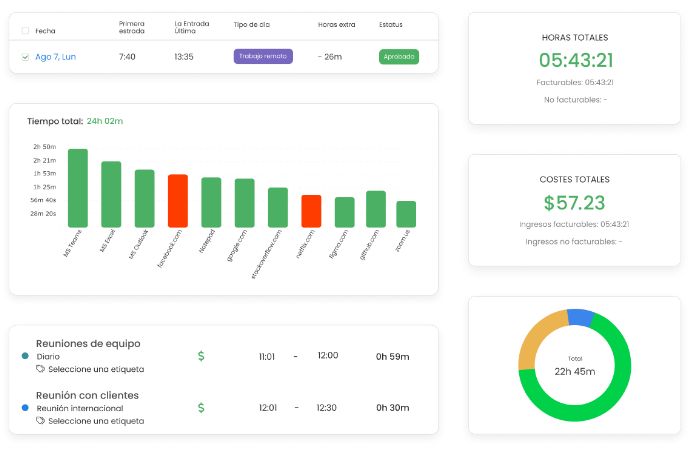
Task: Click the blue project dot beside Reunión internacional
Action: tap(25, 408)
